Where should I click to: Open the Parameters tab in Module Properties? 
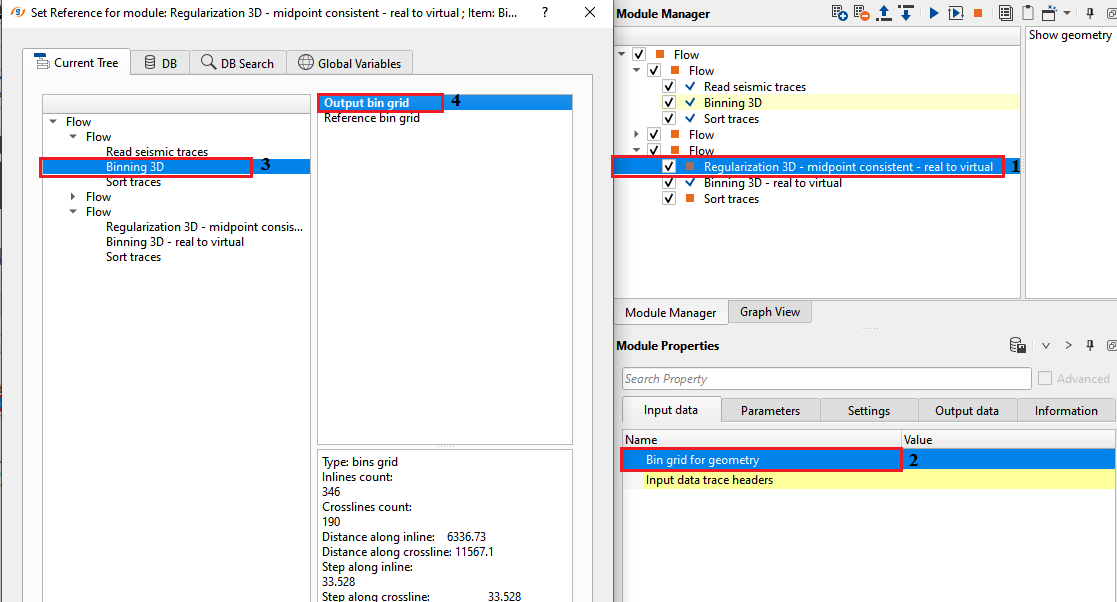(x=770, y=410)
